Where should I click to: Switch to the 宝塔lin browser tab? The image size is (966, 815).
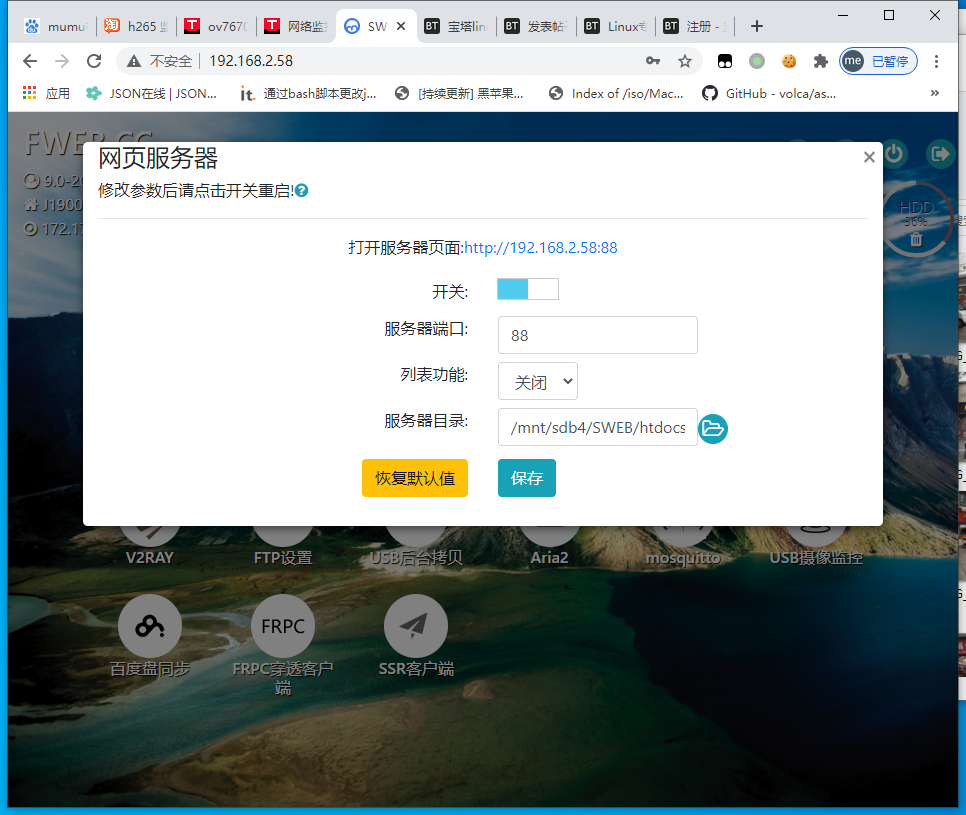coord(457,26)
